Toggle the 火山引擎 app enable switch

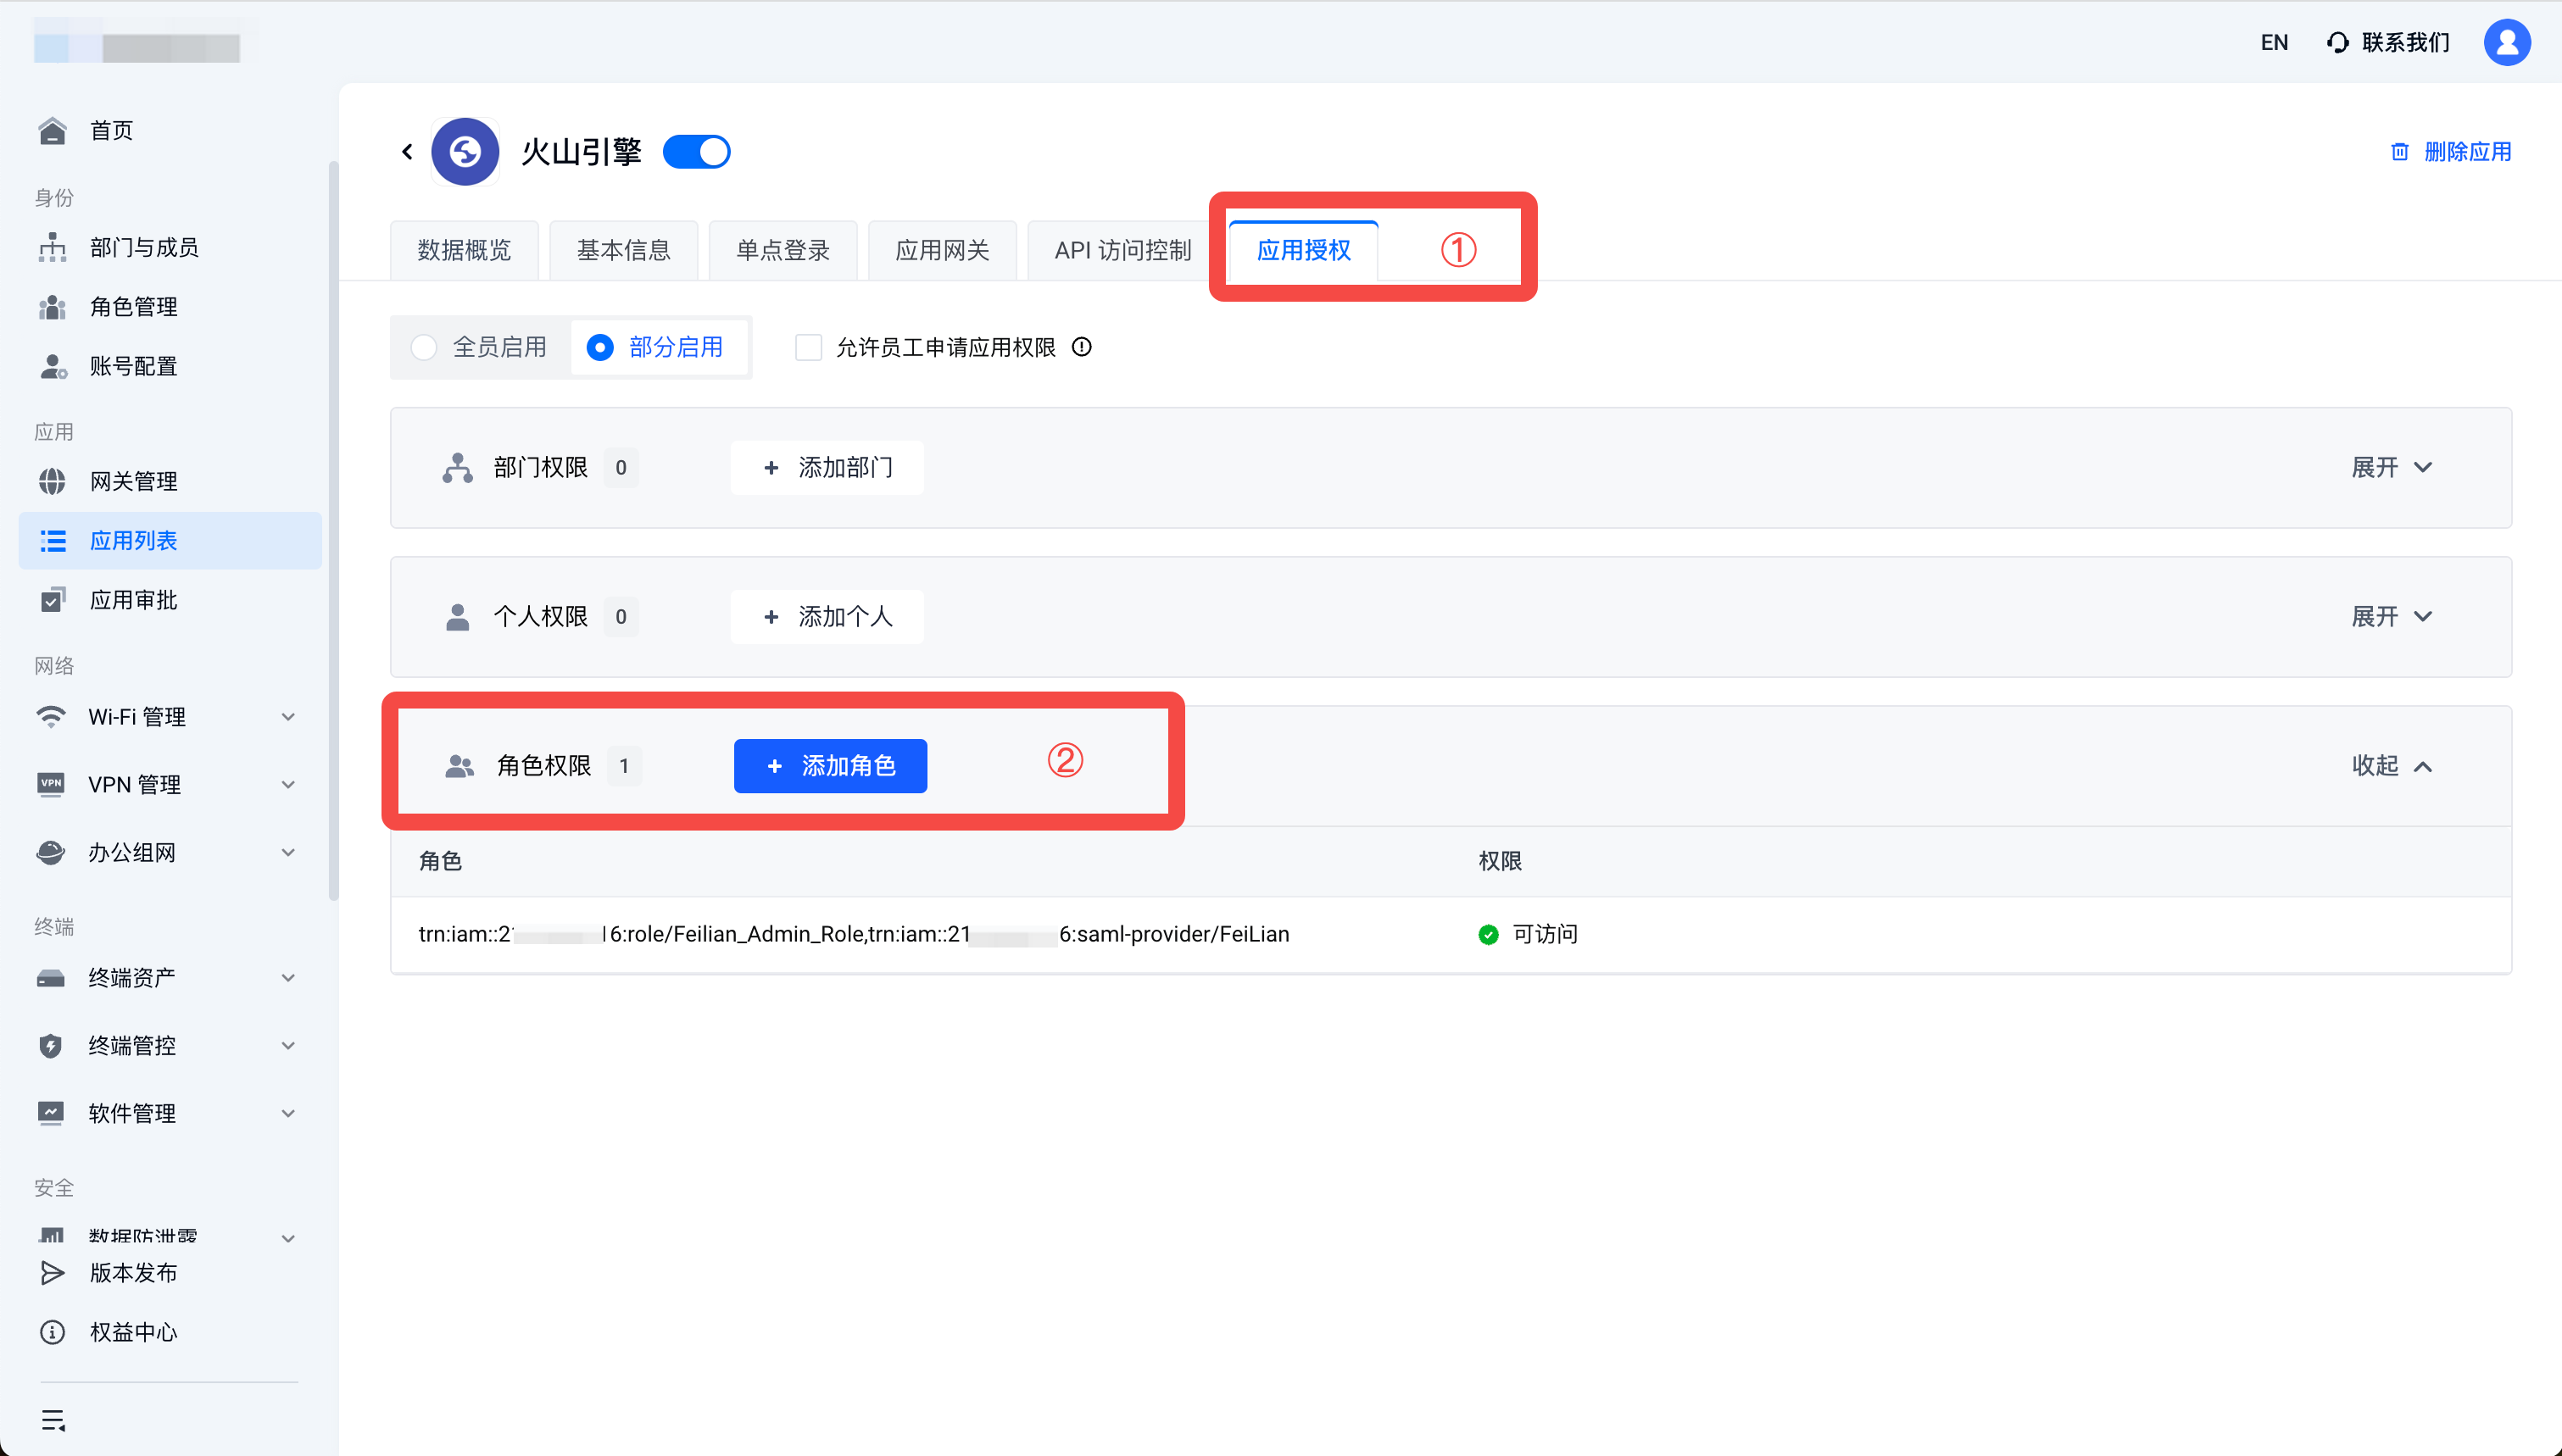pos(697,152)
